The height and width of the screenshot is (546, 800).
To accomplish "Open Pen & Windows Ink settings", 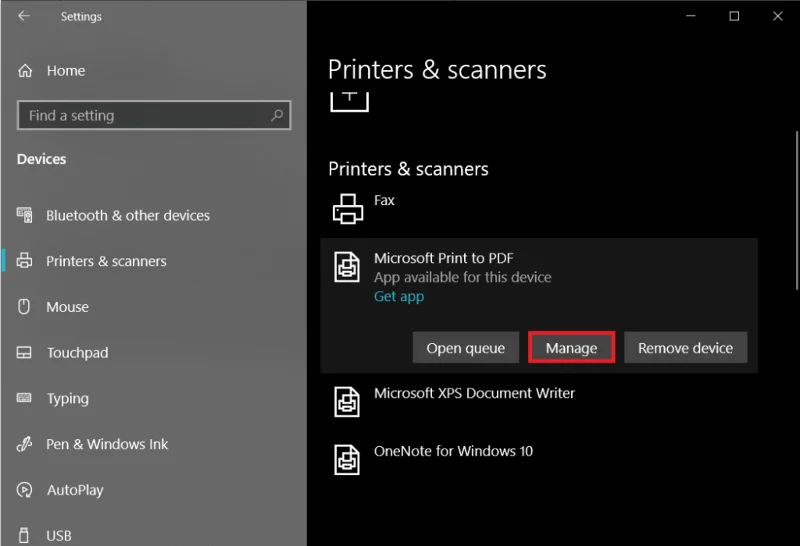I will (x=107, y=444).
